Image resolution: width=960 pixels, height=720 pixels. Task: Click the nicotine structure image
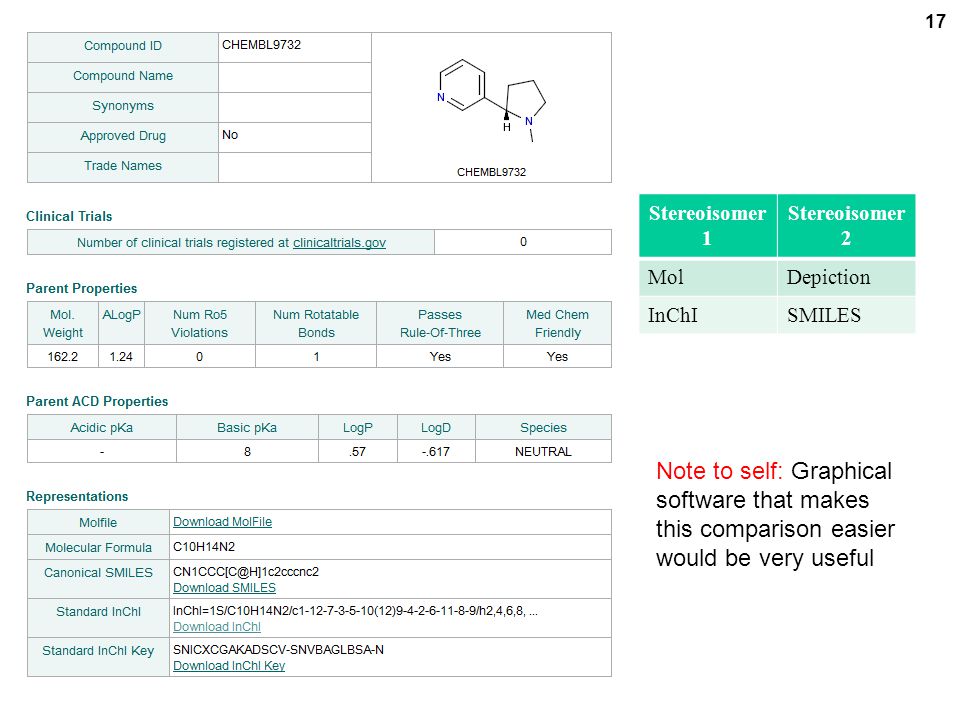pyautogui.click(x=492, y=101)
